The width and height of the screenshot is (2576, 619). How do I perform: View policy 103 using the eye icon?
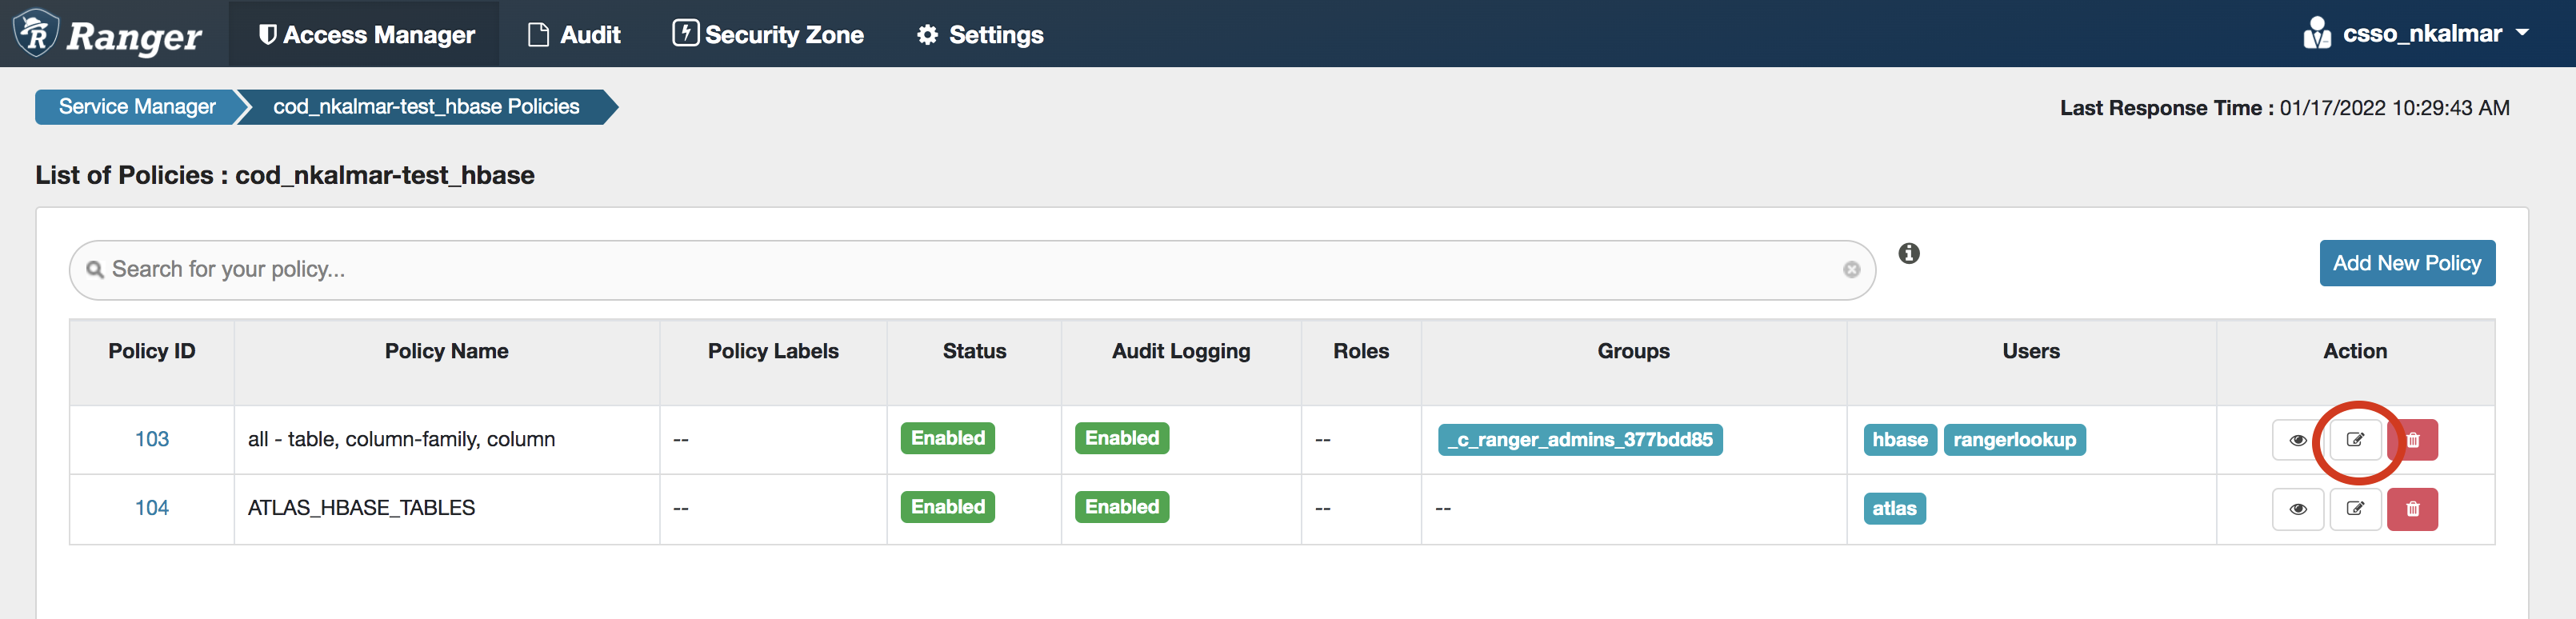2297,440
